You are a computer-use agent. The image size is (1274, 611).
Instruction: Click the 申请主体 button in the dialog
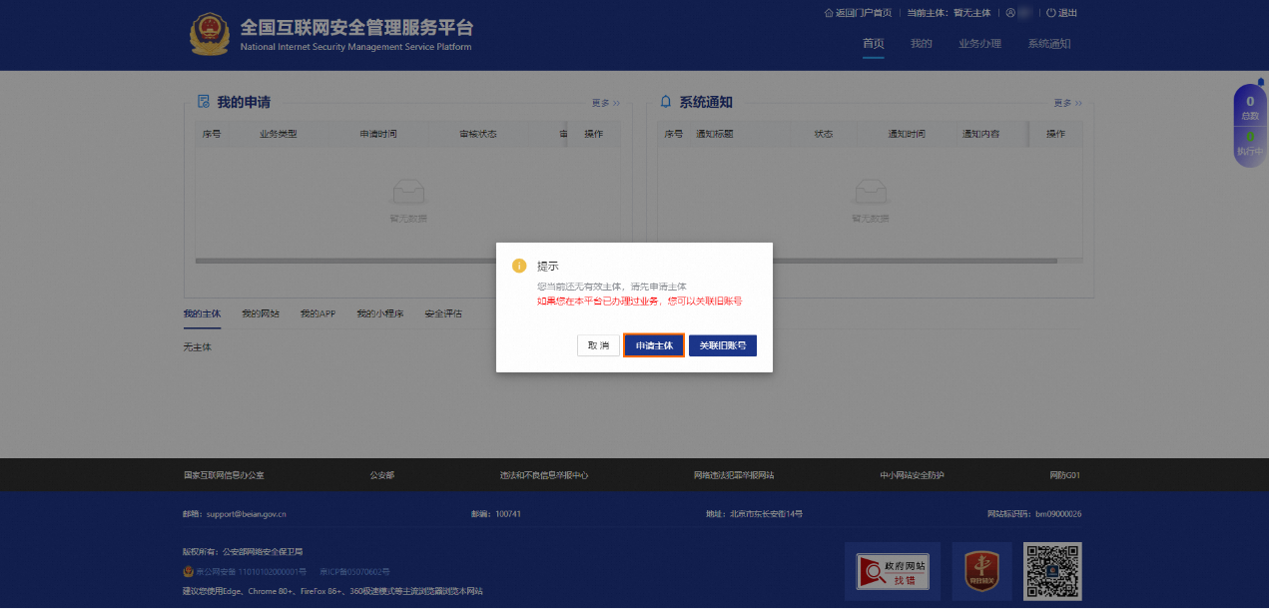(654, 345)
